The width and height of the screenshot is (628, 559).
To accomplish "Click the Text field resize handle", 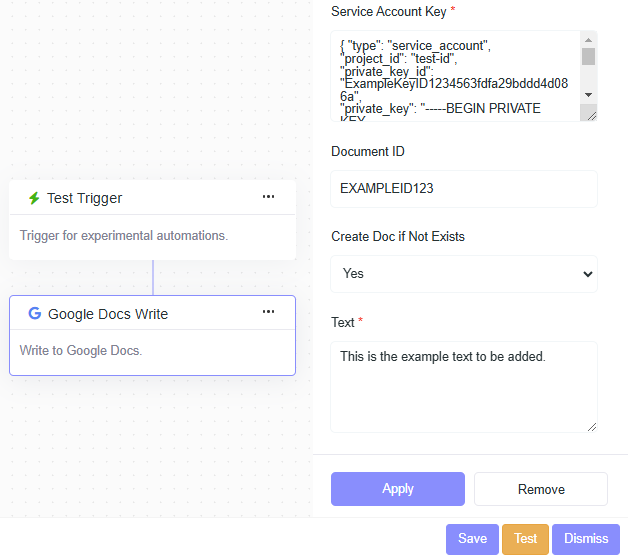I will tap(591, 426).
